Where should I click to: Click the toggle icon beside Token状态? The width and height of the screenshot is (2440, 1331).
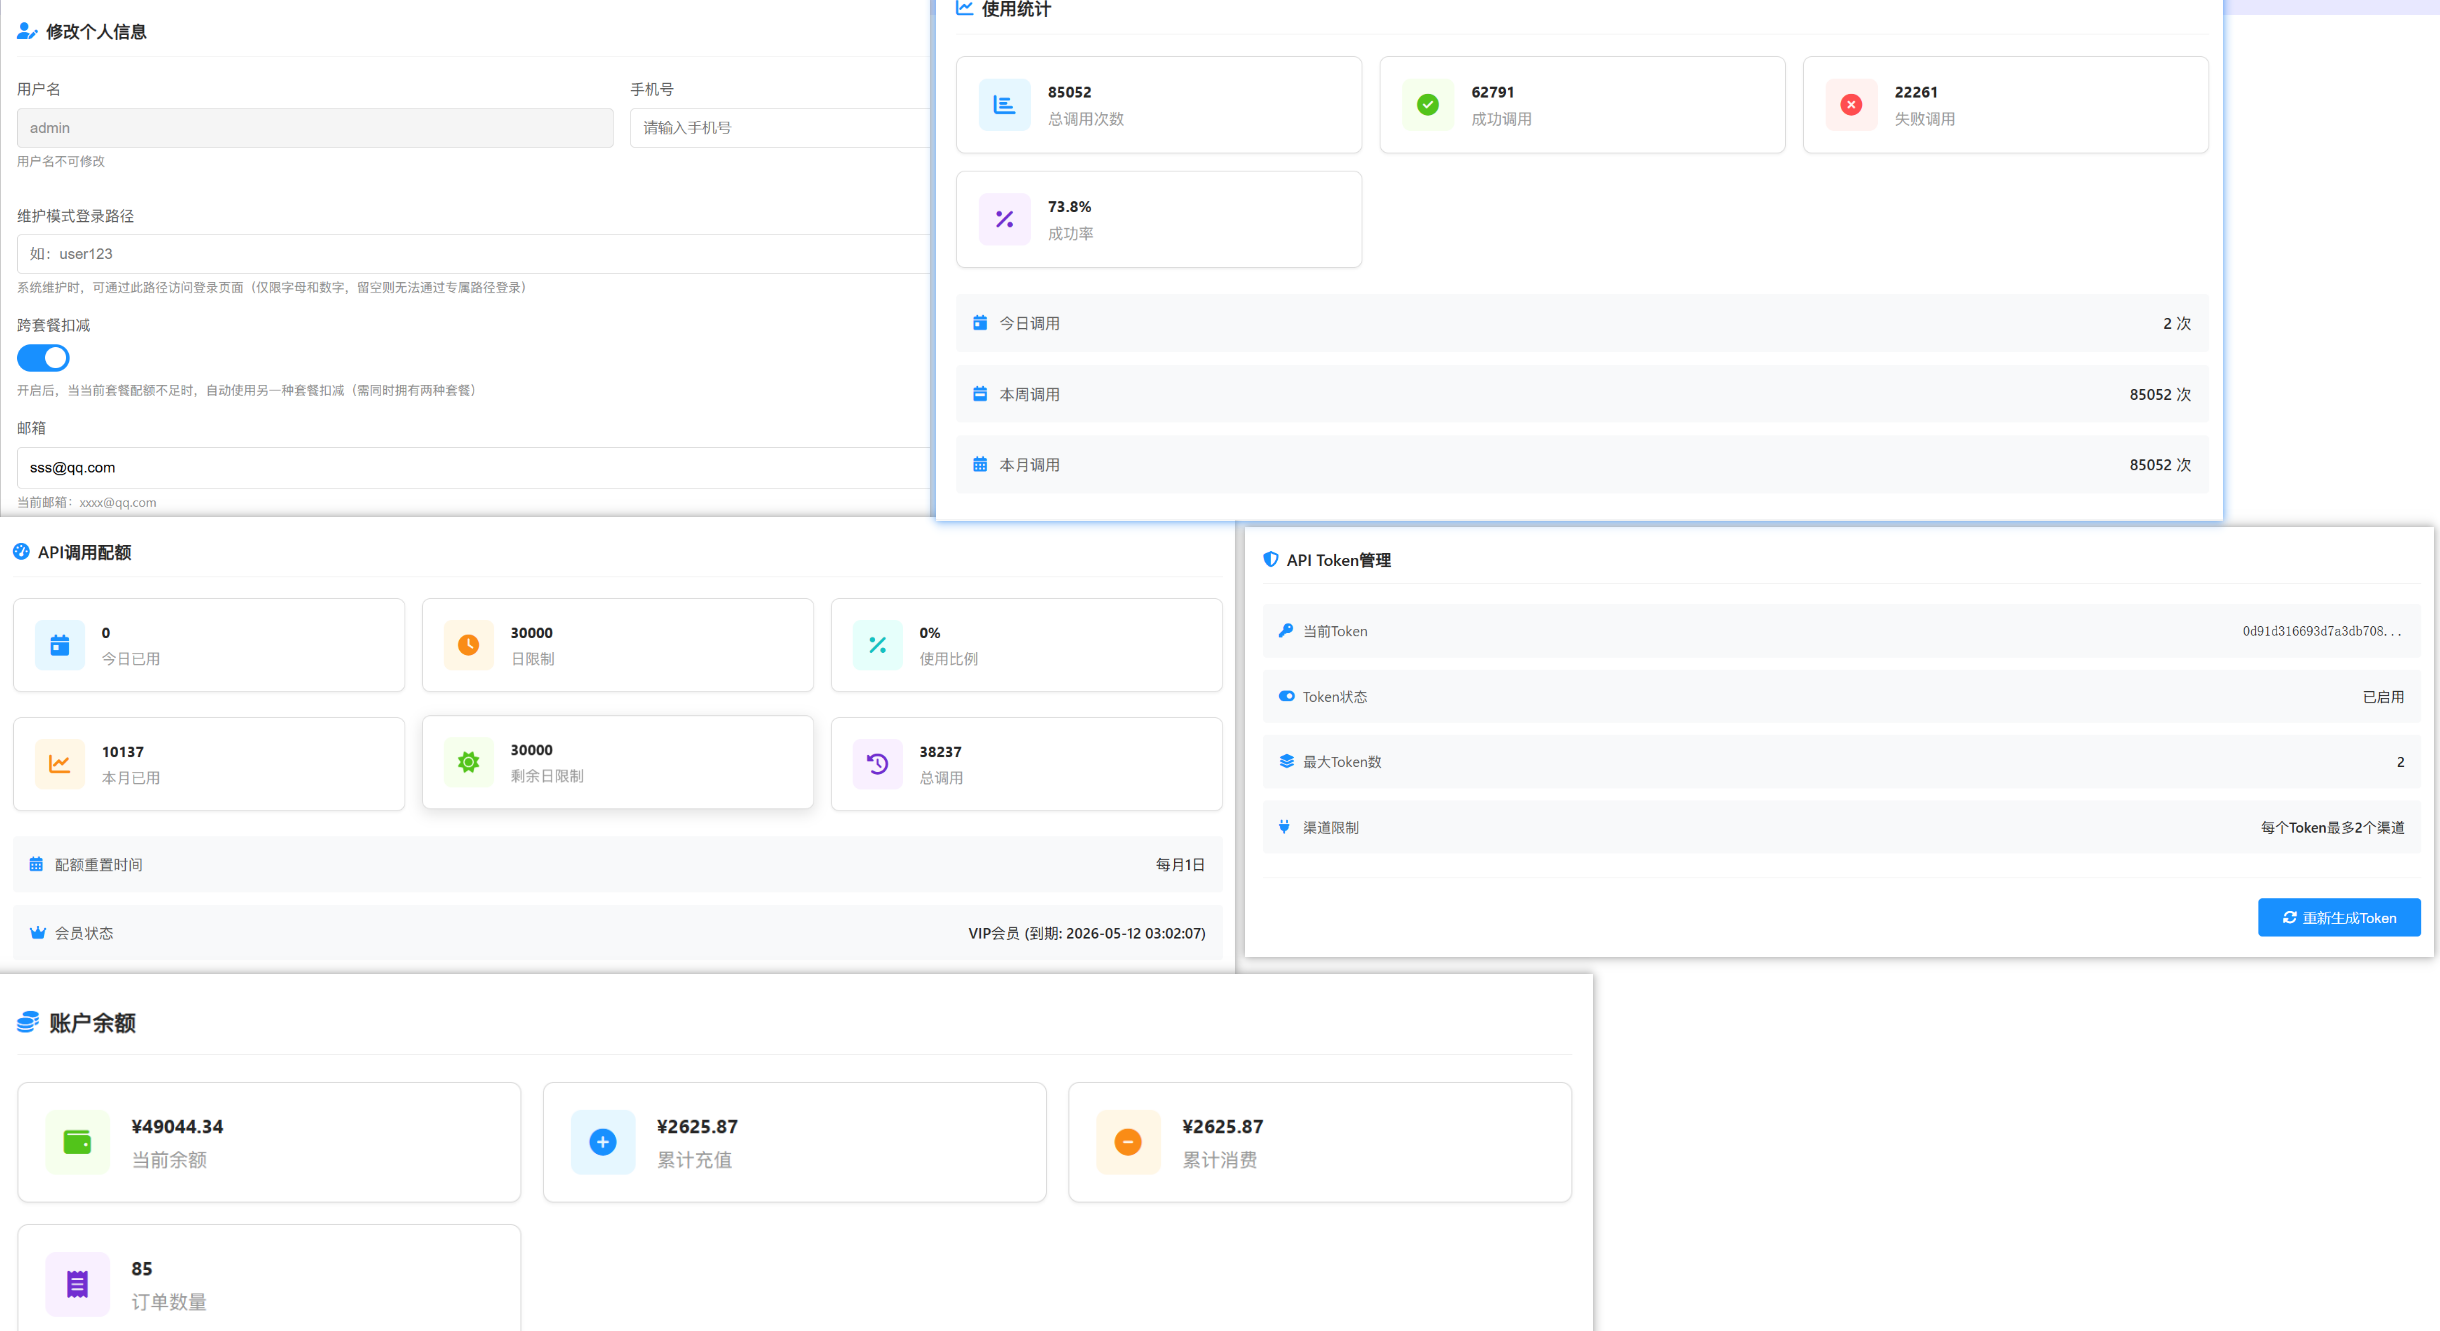(x=1286, y=696)
